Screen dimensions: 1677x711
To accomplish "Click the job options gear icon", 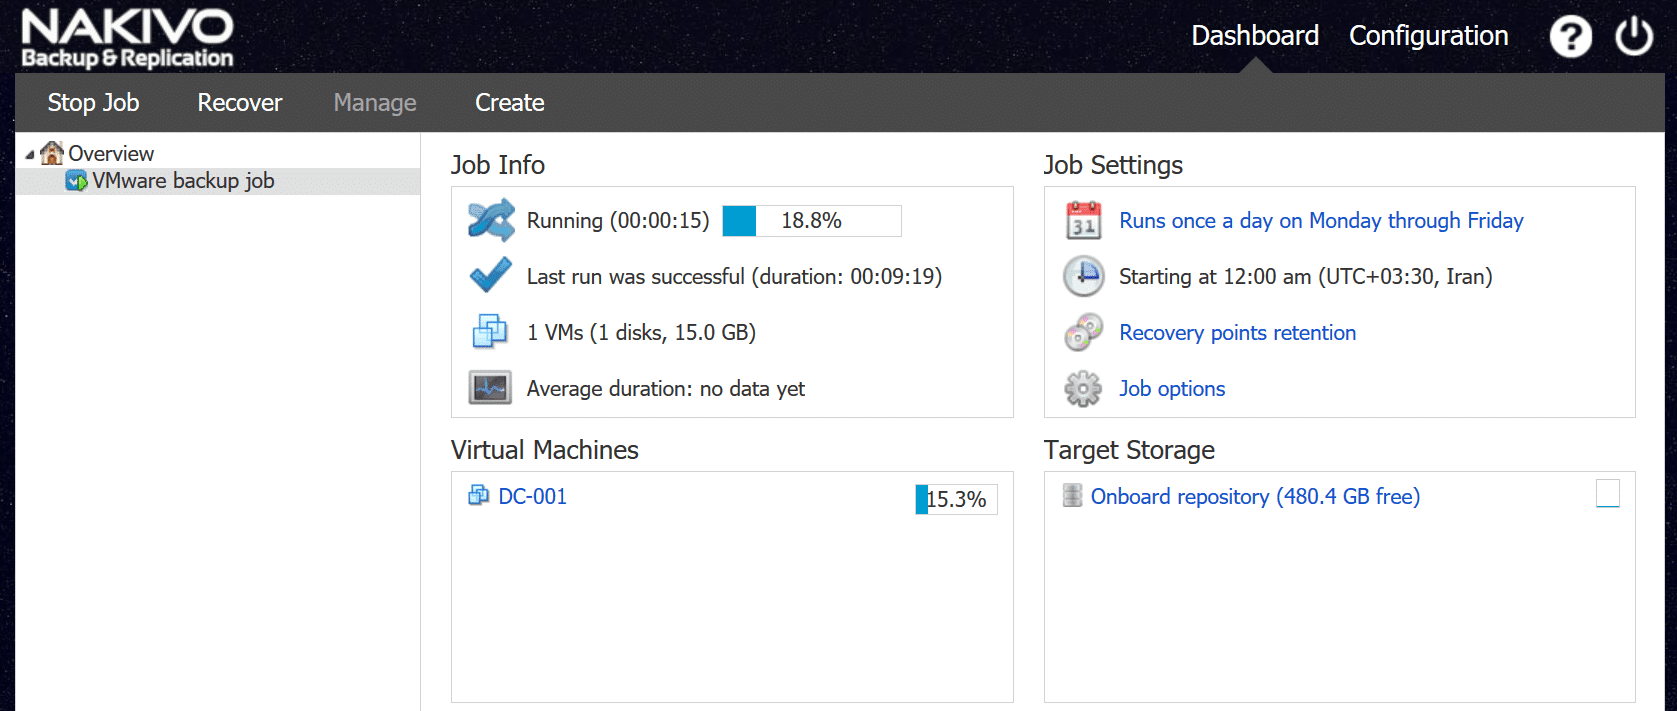I will pos(1083,388).
